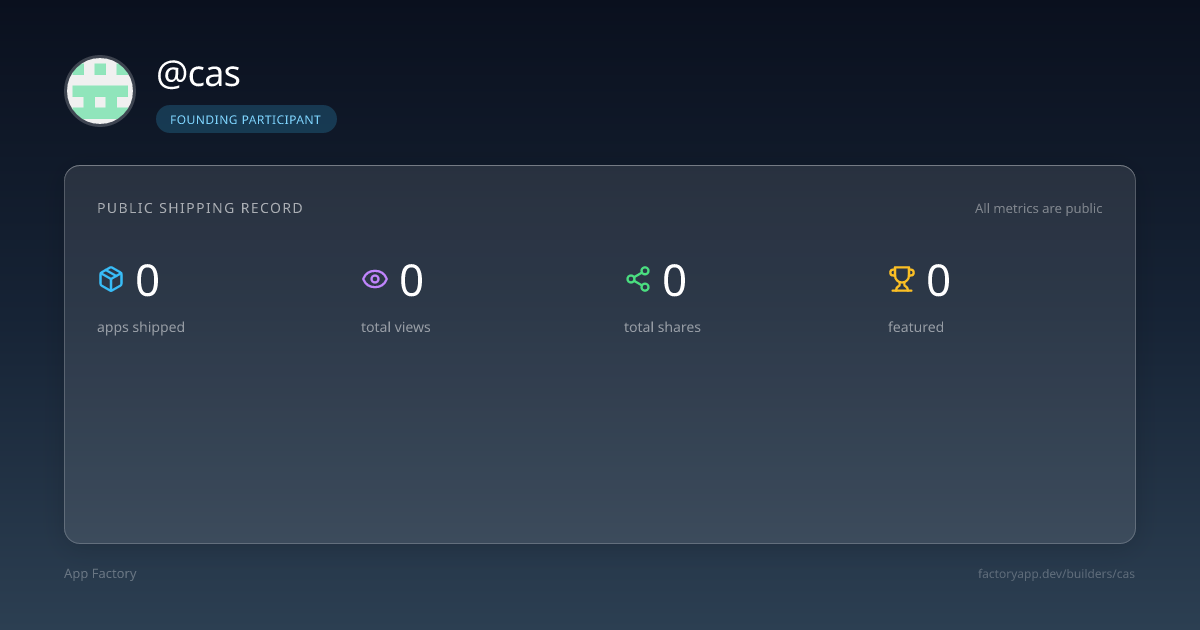Image resolution: width=1200 pixels, height=630 pixels.
Task: Click the 'All metrics are public' note
Action: click(x=1039, y=208)
